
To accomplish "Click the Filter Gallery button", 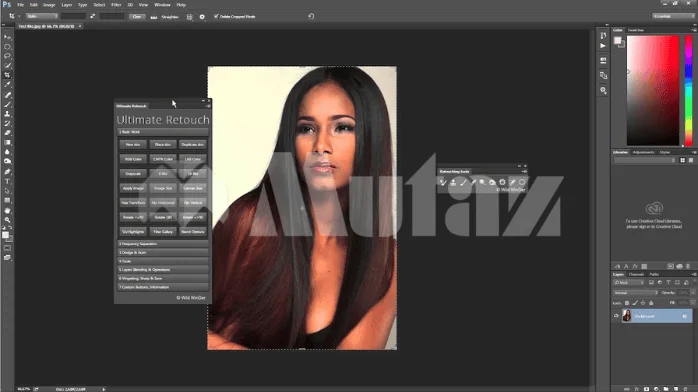I will pyautogui.click(x=163, y=231).
